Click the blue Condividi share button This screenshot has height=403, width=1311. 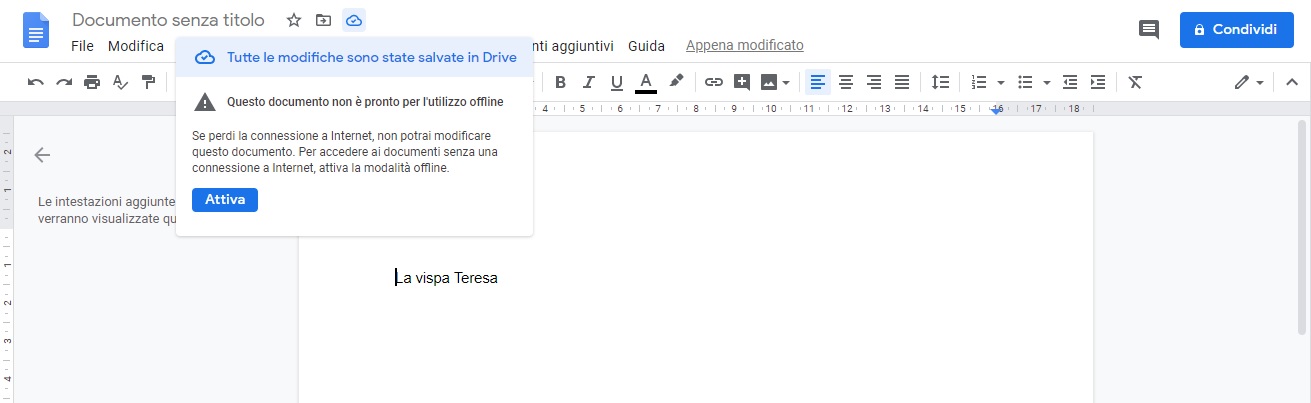point(1237,30)
